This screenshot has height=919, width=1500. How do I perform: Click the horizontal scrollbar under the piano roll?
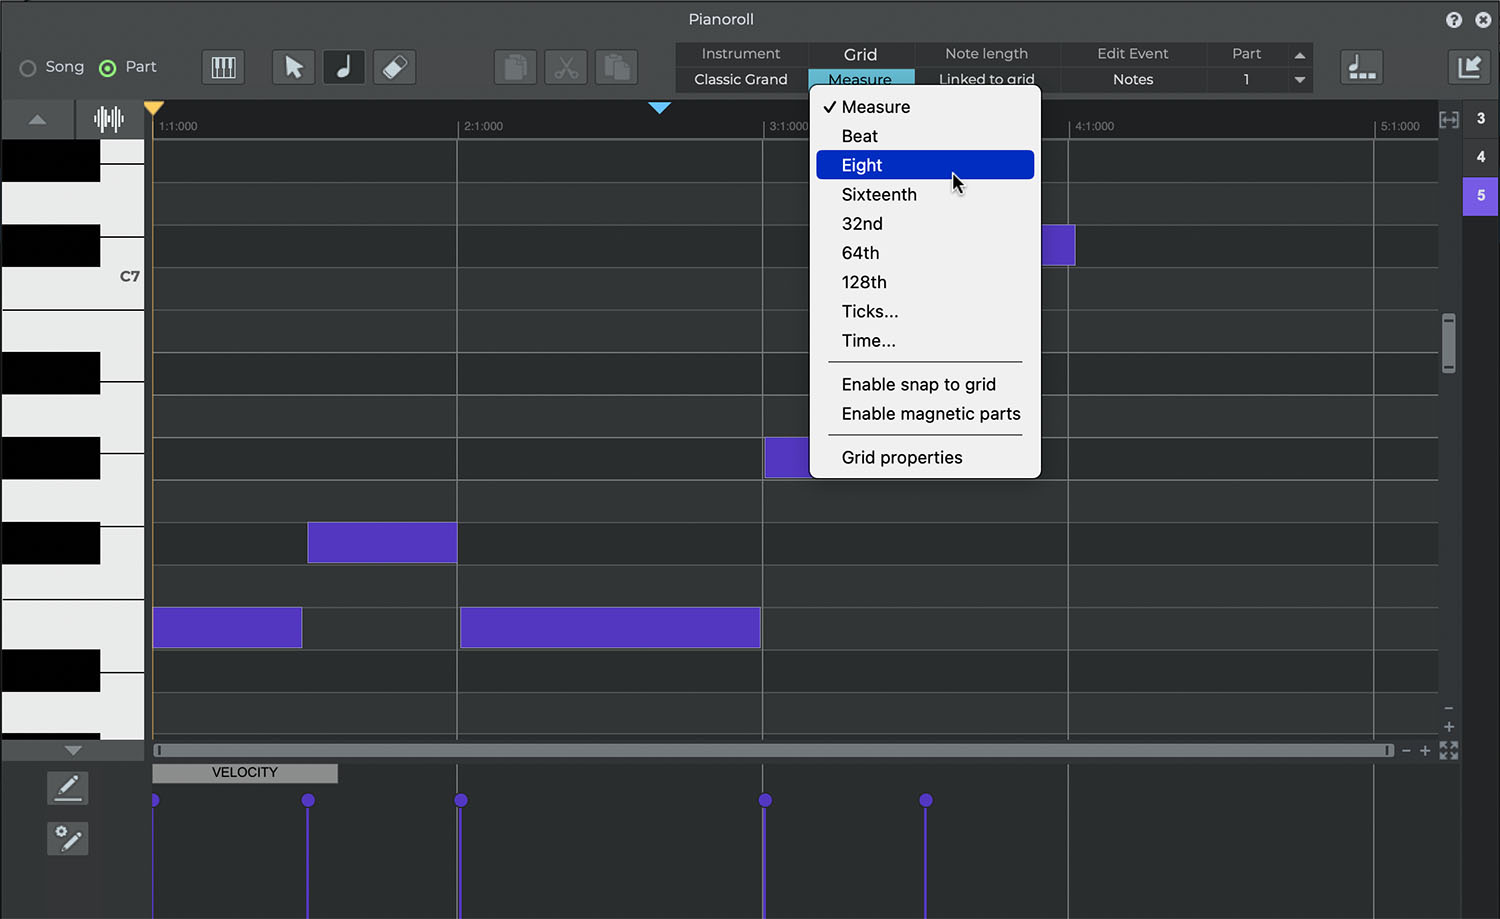[772, 750]
